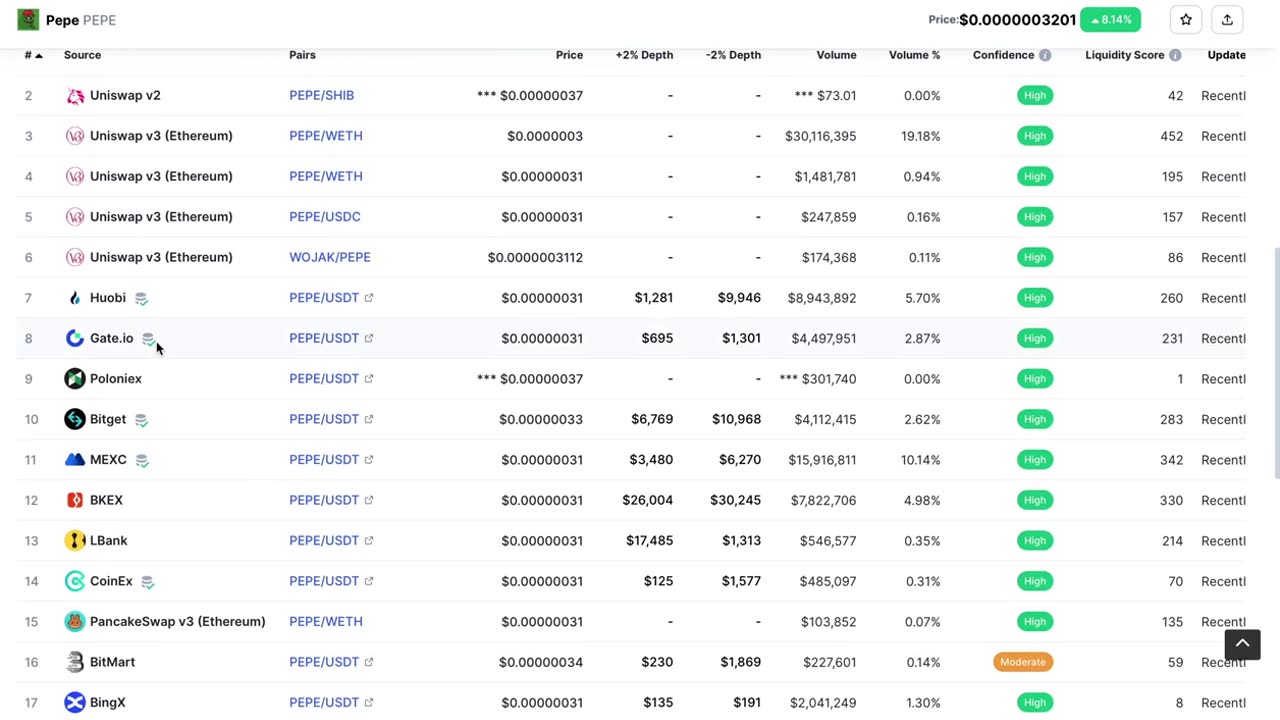Click the $15,916,811 MEXC volume cell

coord(822,460)
